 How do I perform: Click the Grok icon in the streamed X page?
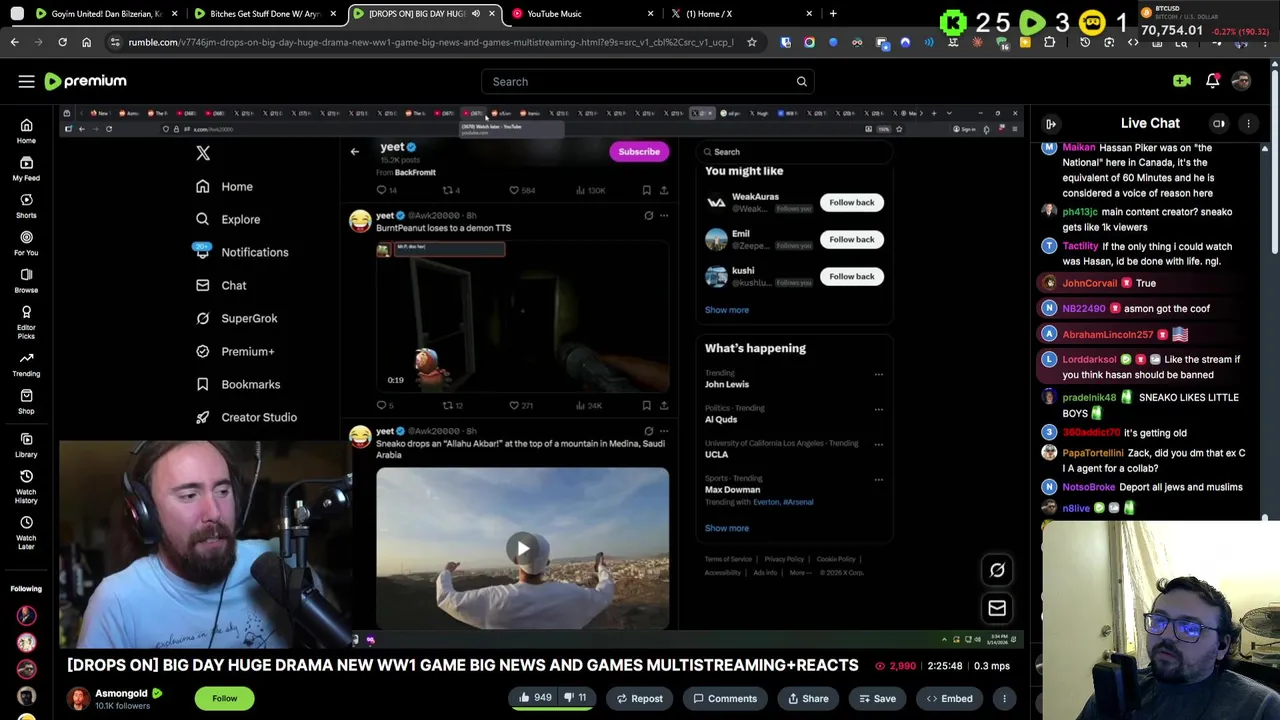coord(997,570)
